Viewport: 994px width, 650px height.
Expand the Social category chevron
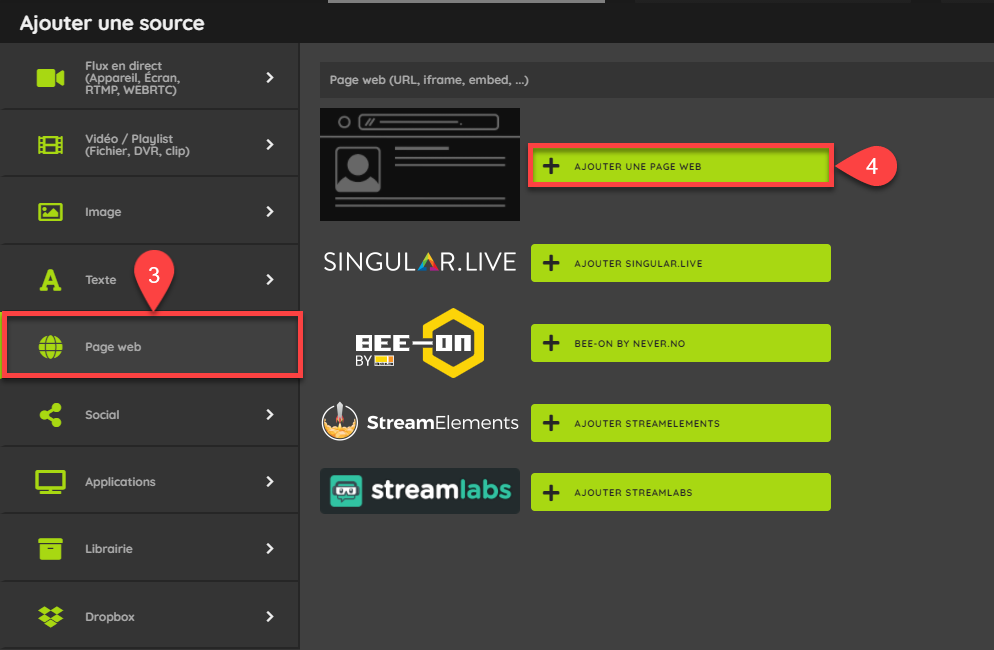point(270,415)
